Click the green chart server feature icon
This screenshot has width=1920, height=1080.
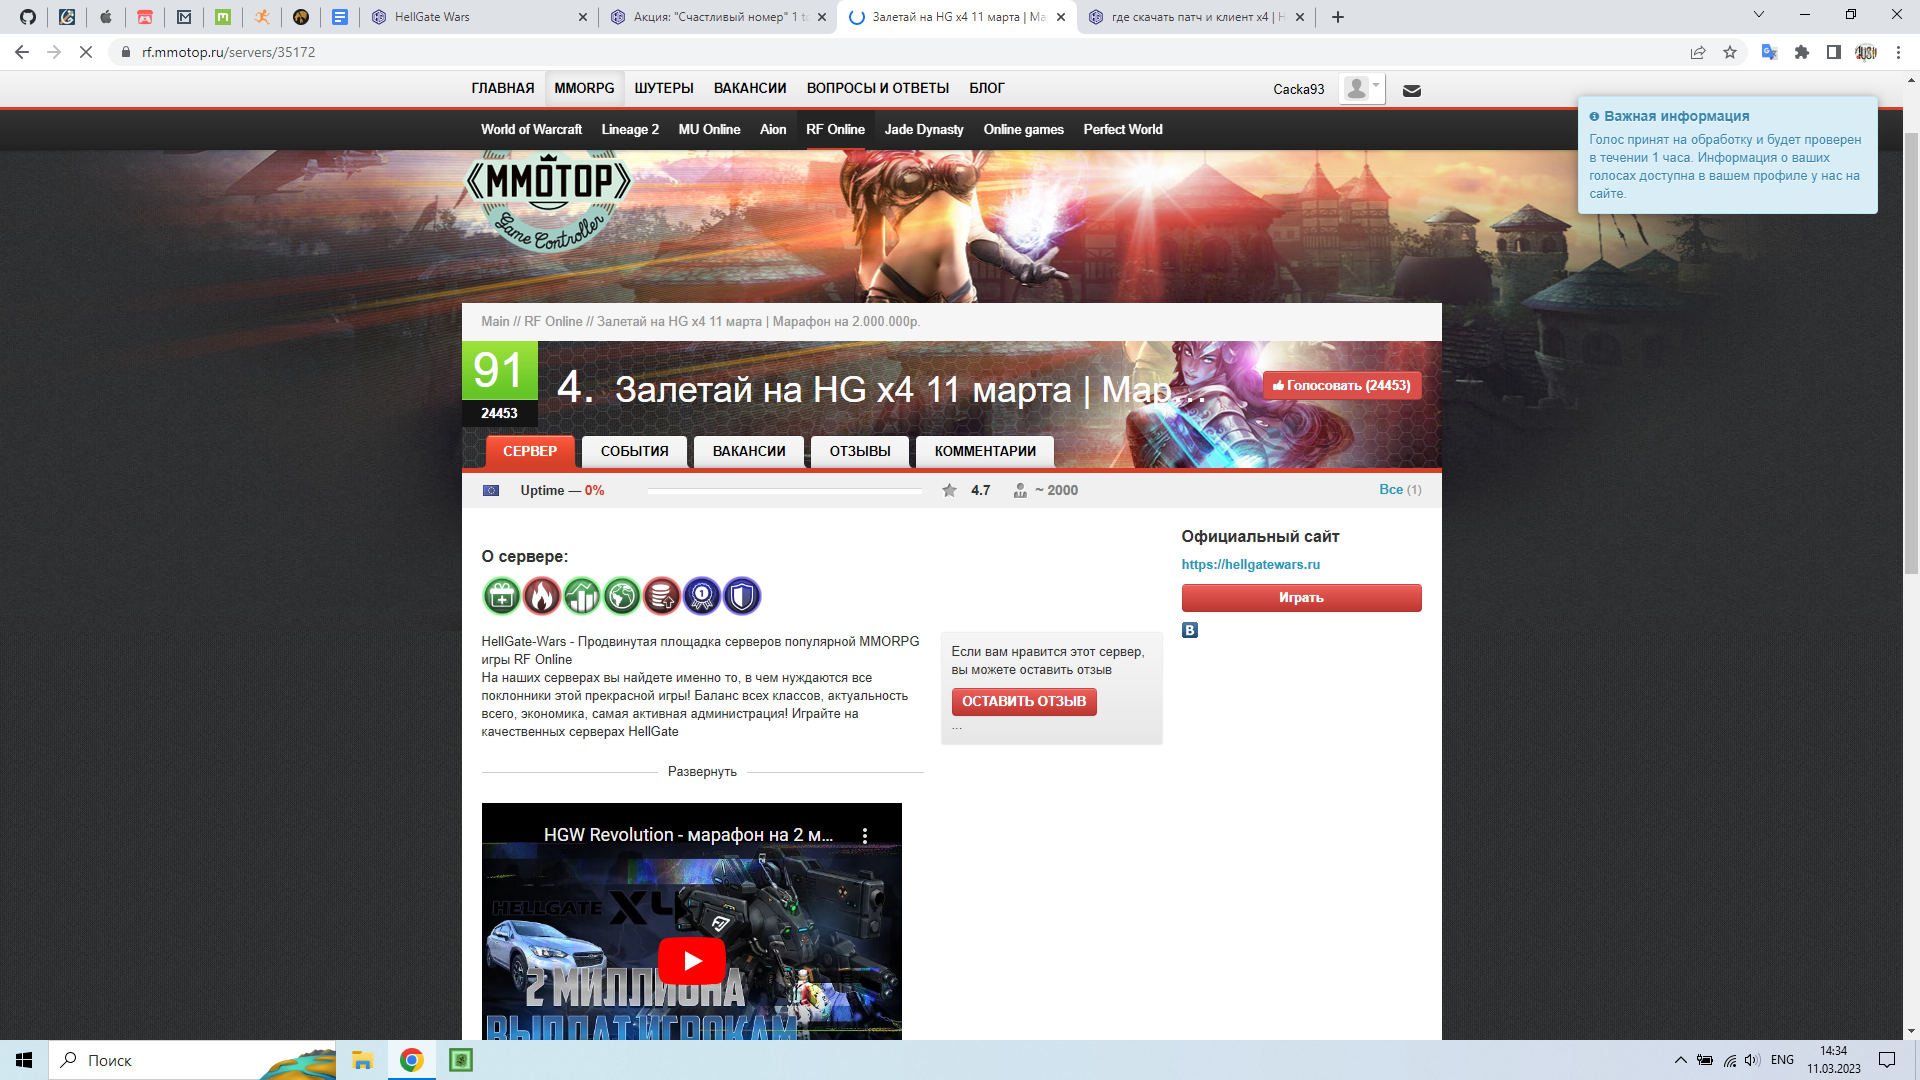click(x=582, y=597)
